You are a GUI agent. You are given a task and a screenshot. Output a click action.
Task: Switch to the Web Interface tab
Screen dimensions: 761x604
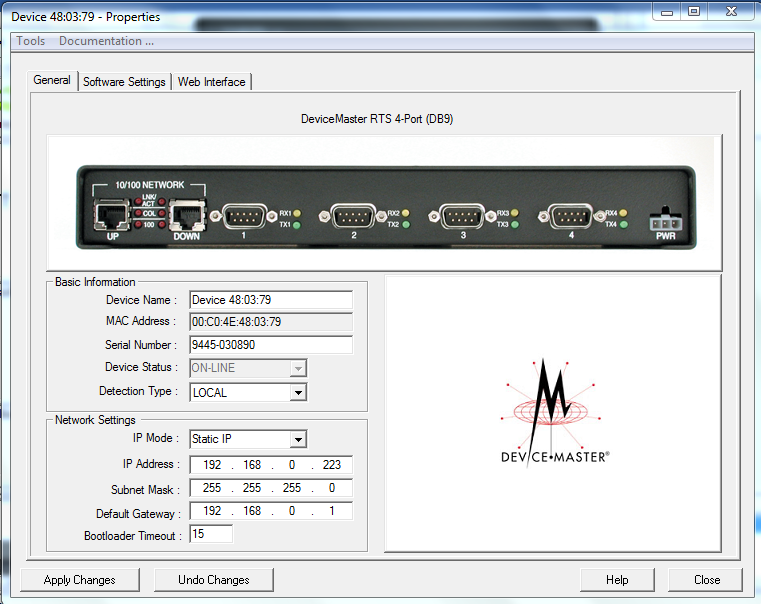(211, 82)
